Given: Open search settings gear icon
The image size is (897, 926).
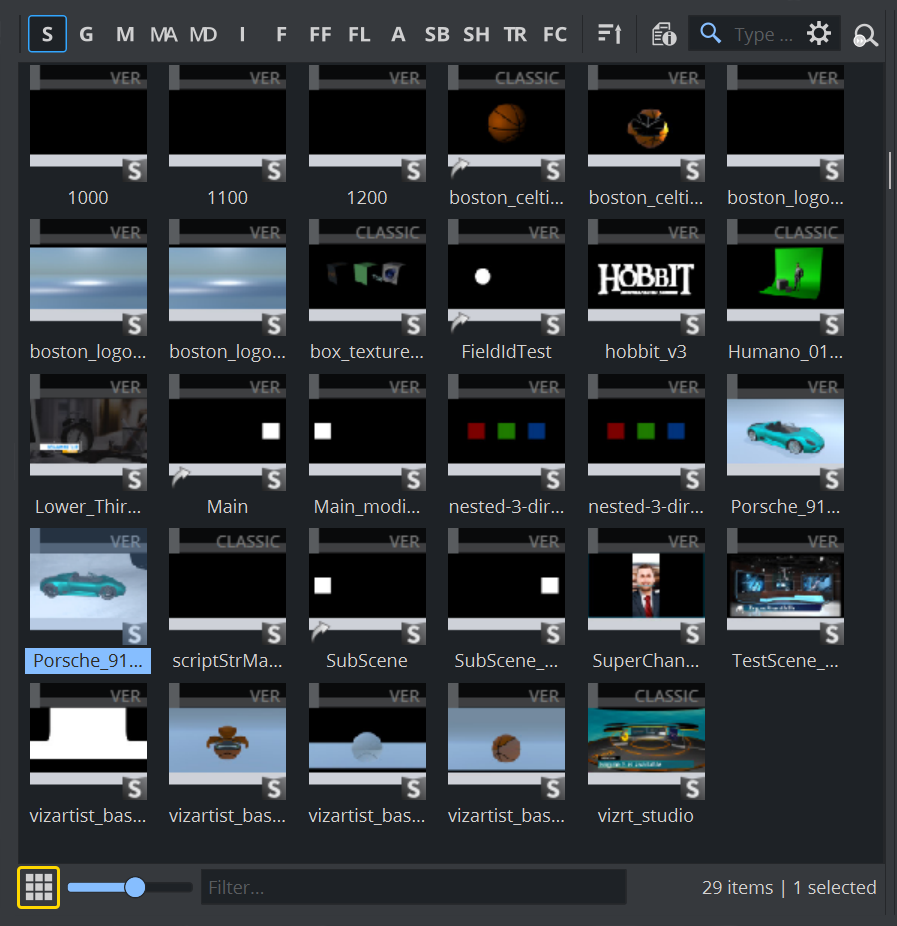Looking at the screenshot, I should [819, 34].
